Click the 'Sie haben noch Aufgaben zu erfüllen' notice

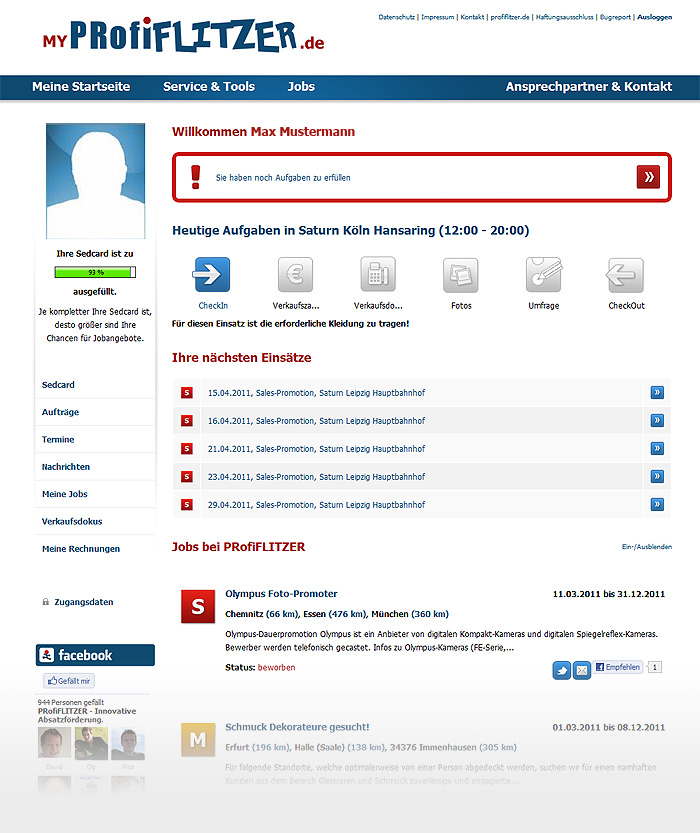(283, 177)
